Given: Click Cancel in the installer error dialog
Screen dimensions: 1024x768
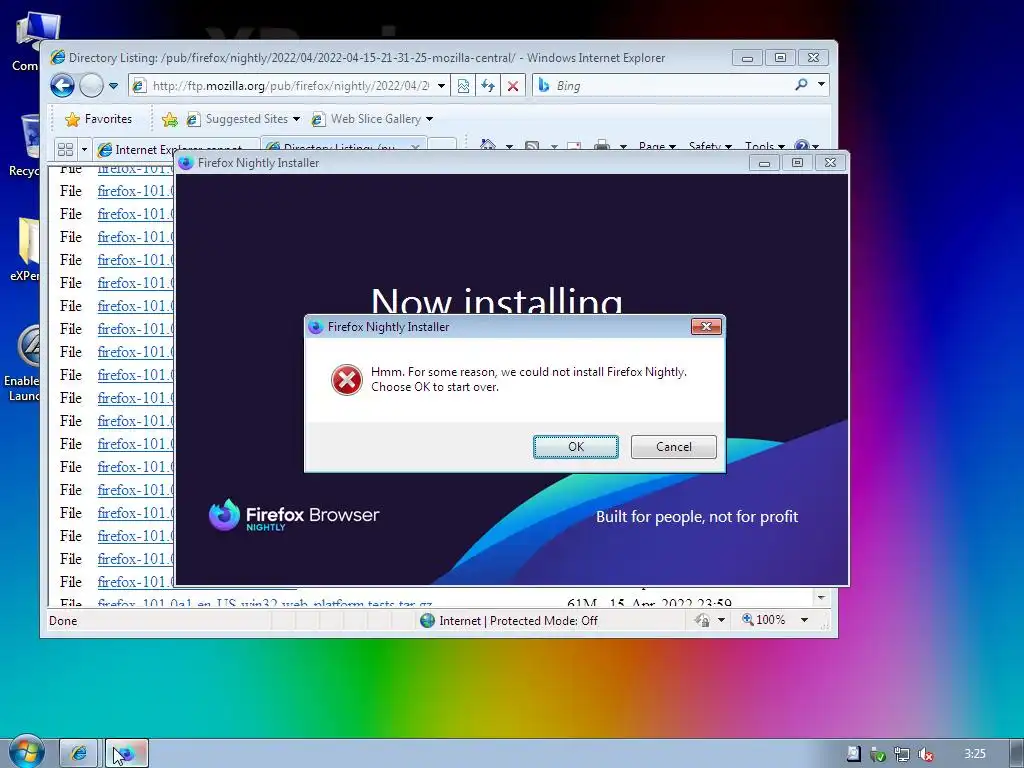Looking at the screenshot, I should click(673, 447).
